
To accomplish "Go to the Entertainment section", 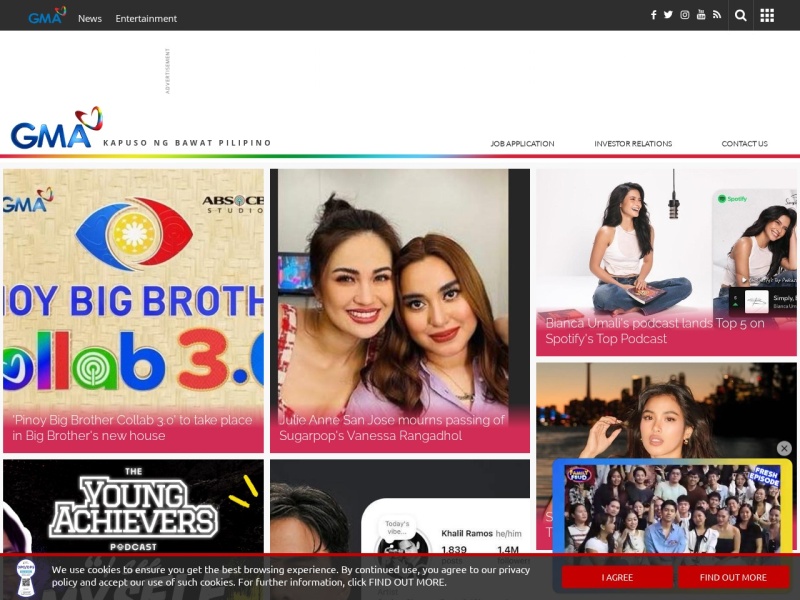I will [146, 18].
